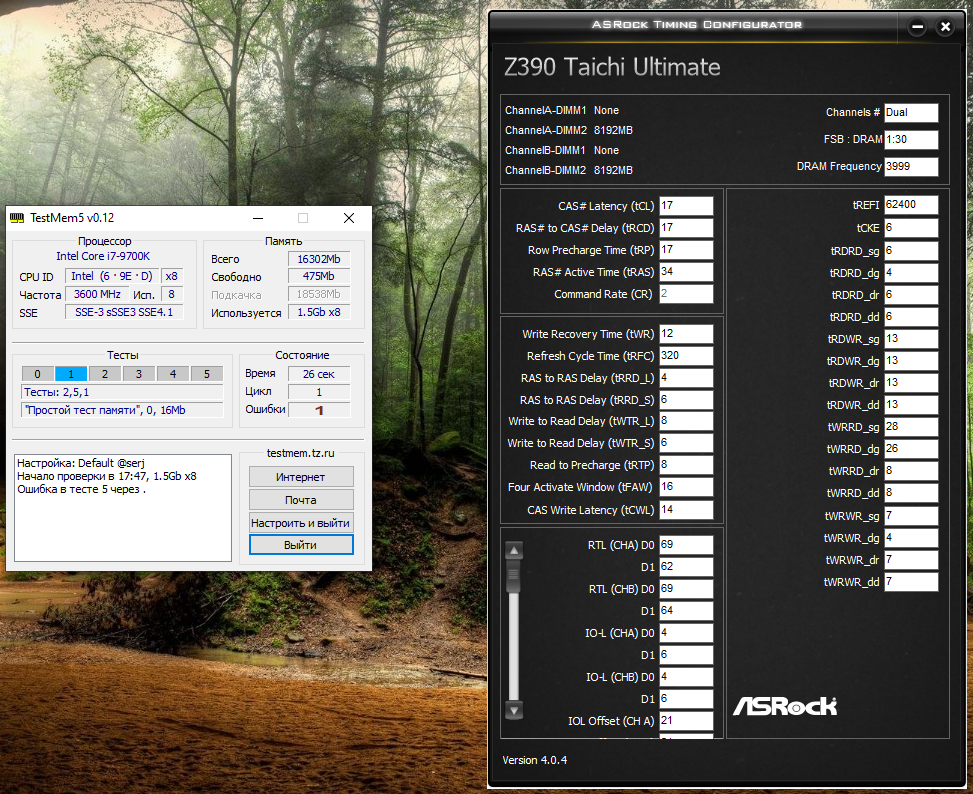Click the tRDWR_sg value field

tap(911, 339)
